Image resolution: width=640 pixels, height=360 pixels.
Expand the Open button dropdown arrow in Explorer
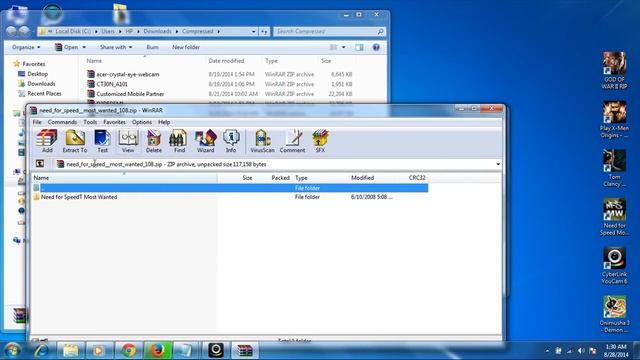[84, 47]
